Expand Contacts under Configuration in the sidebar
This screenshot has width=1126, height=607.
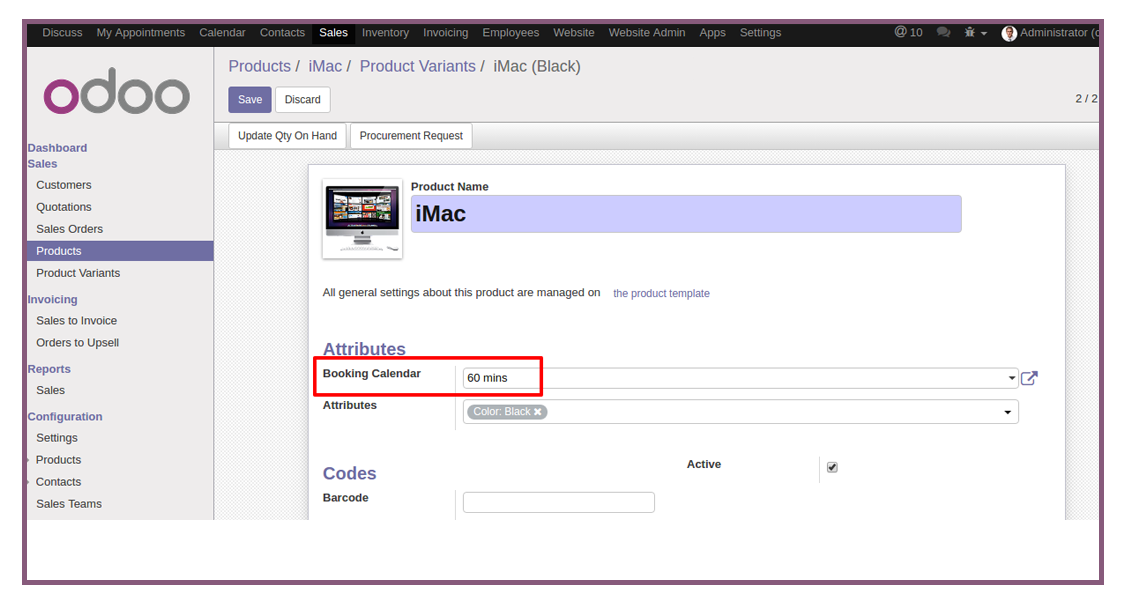pyautogui.click(x=58, y=482)
